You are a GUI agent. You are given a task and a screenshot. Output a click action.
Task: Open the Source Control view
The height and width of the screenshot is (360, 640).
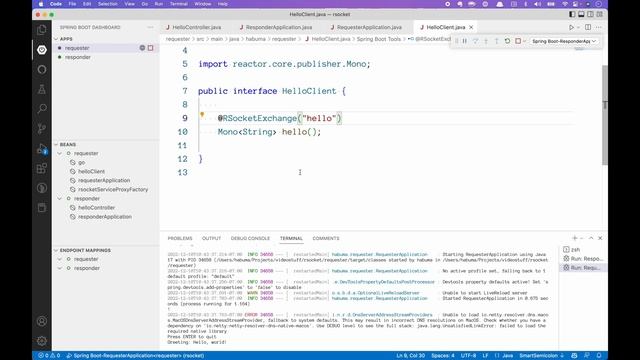tap(42, 129)
